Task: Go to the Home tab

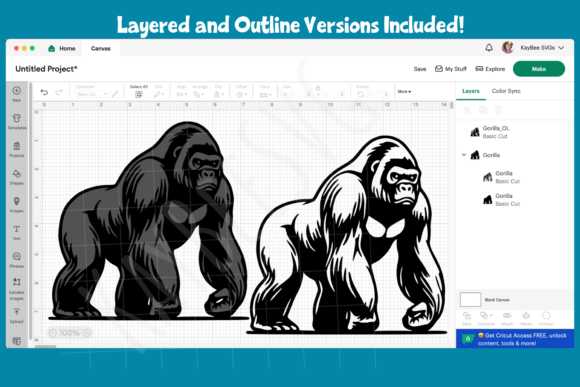Action: [x=62, y=48]
